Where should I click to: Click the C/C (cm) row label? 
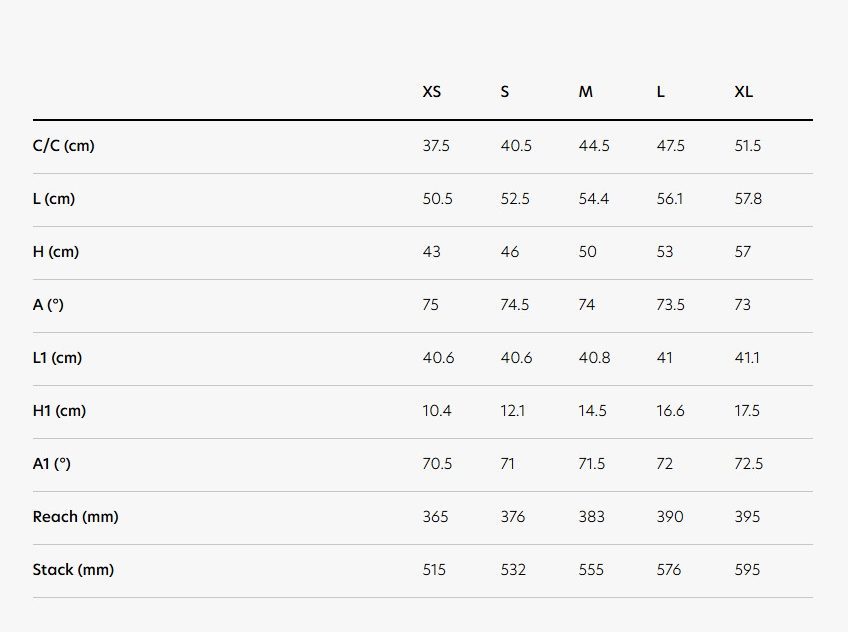pyautogui.click(x=63, y=145)
